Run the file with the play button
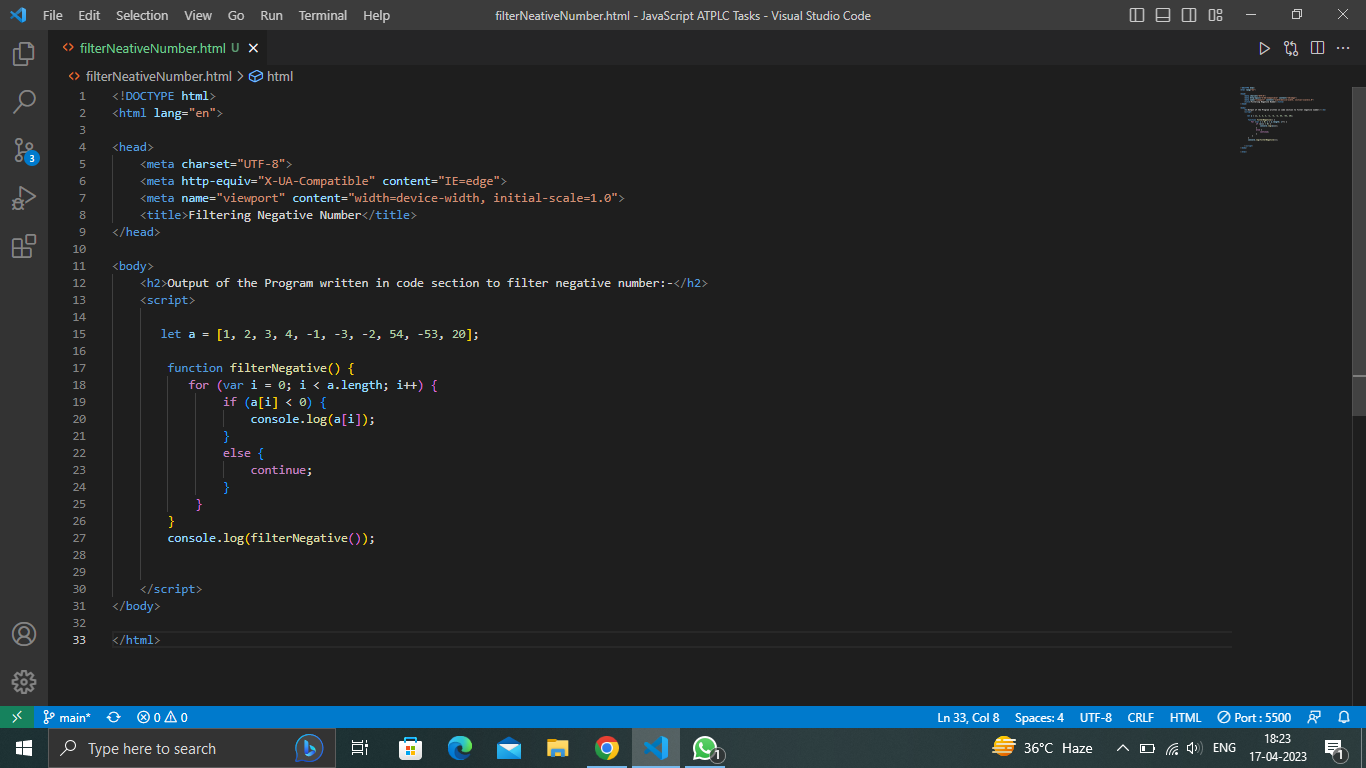The image size is (1366, 768). (1264, 47)
